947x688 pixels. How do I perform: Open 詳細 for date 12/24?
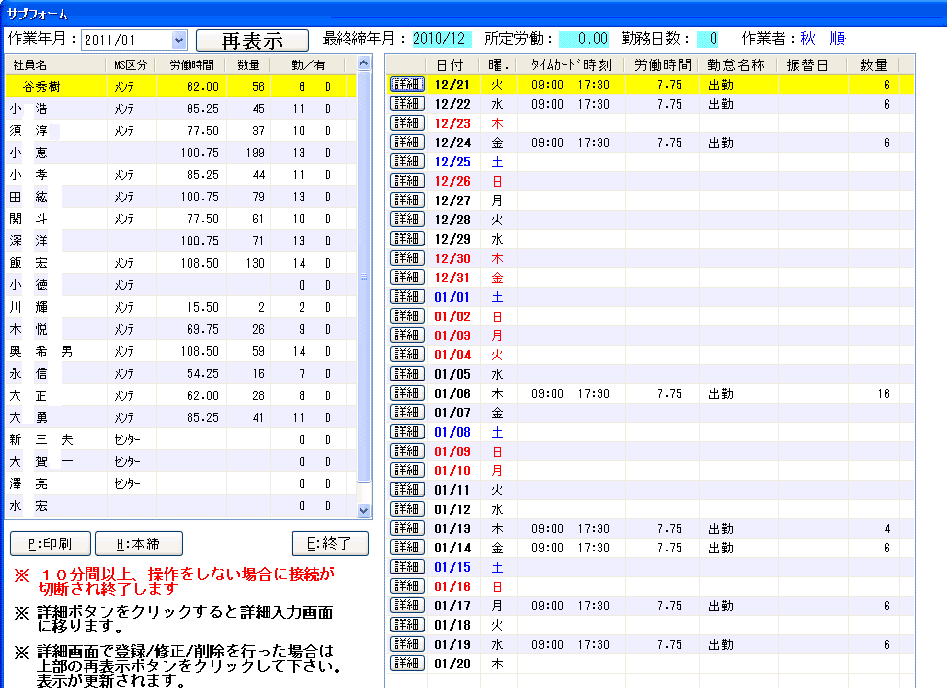tap(406, 143)
